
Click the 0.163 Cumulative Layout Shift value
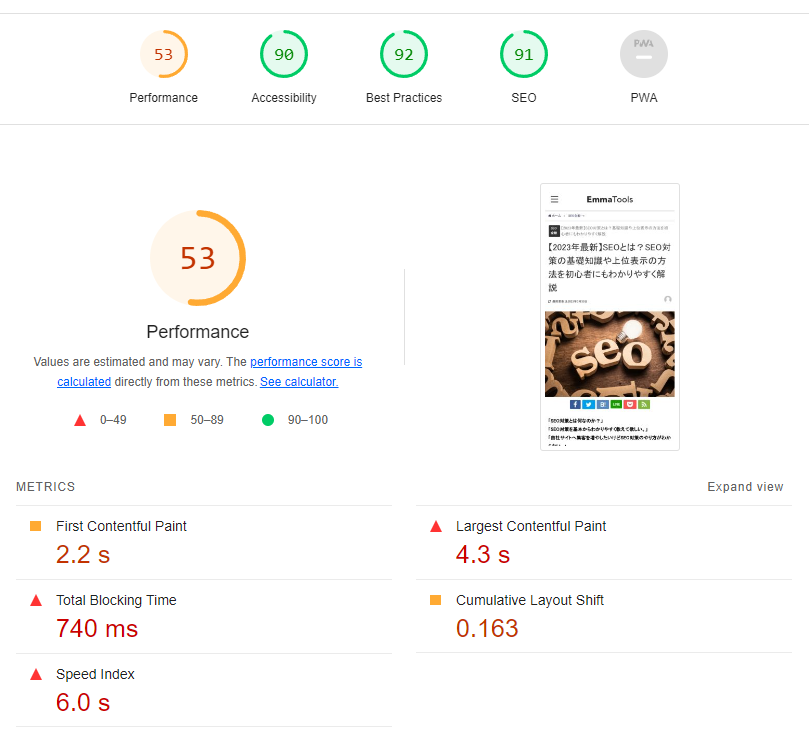pos(487,628)
